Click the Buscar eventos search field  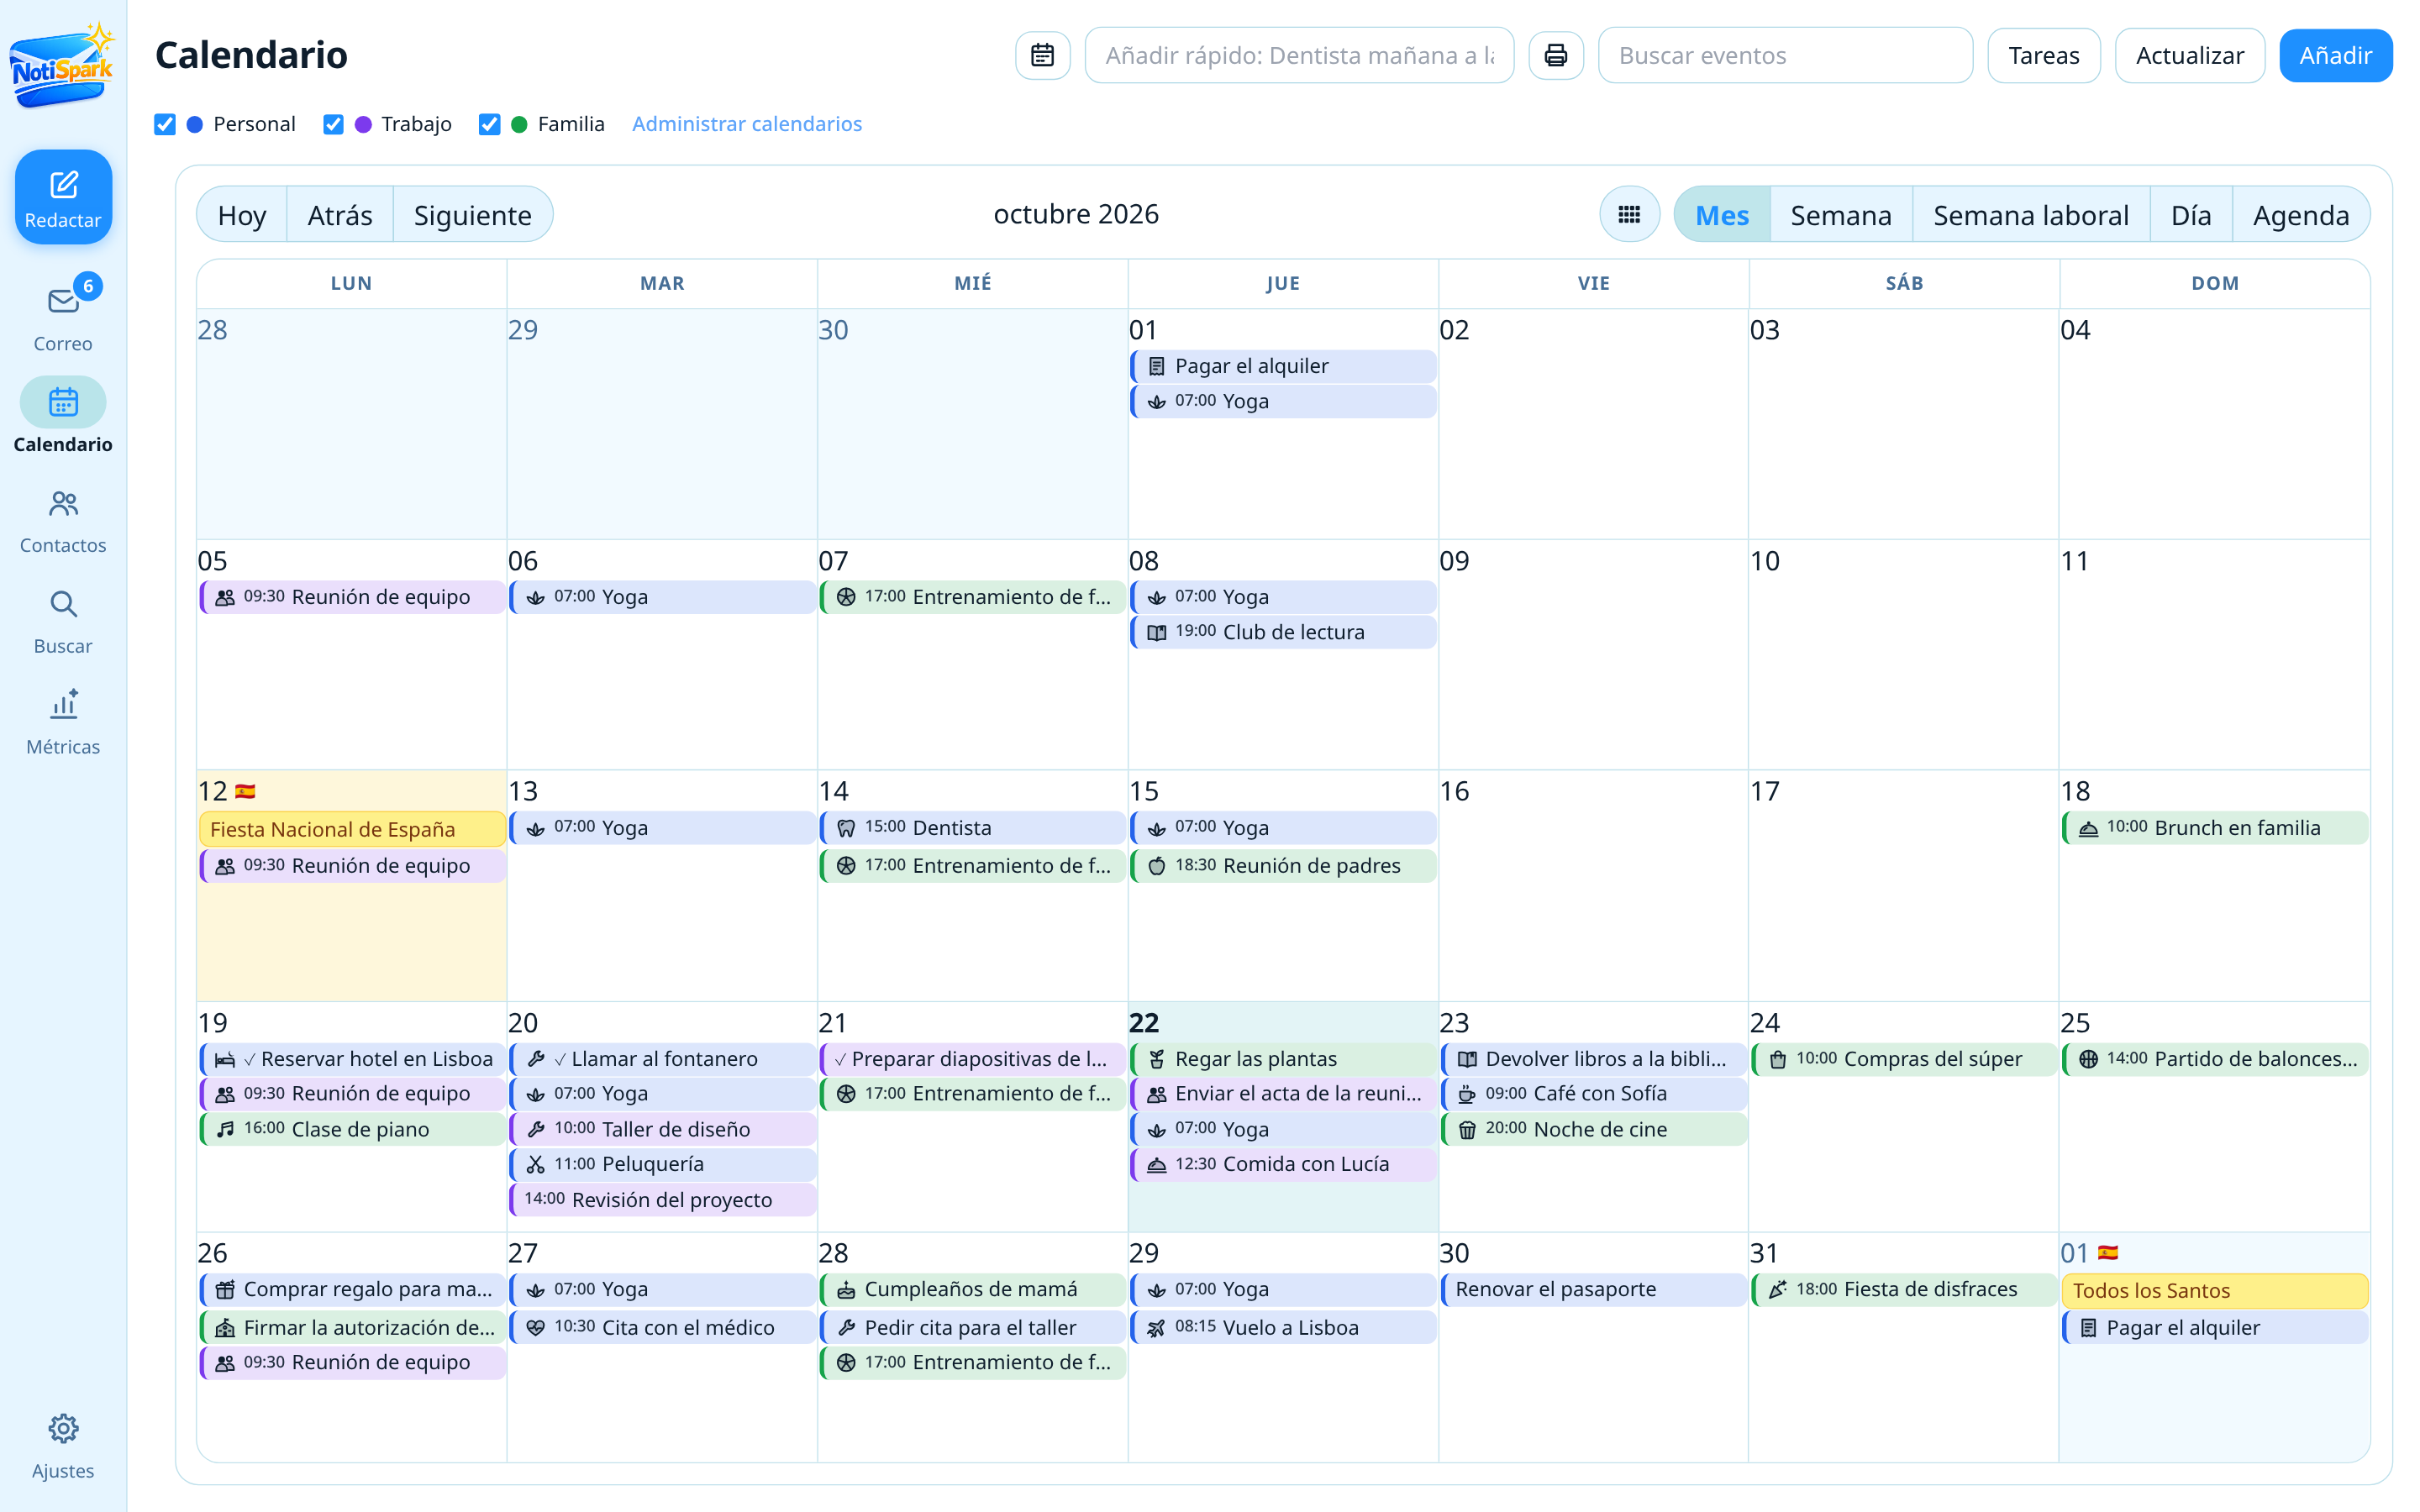1785,55
